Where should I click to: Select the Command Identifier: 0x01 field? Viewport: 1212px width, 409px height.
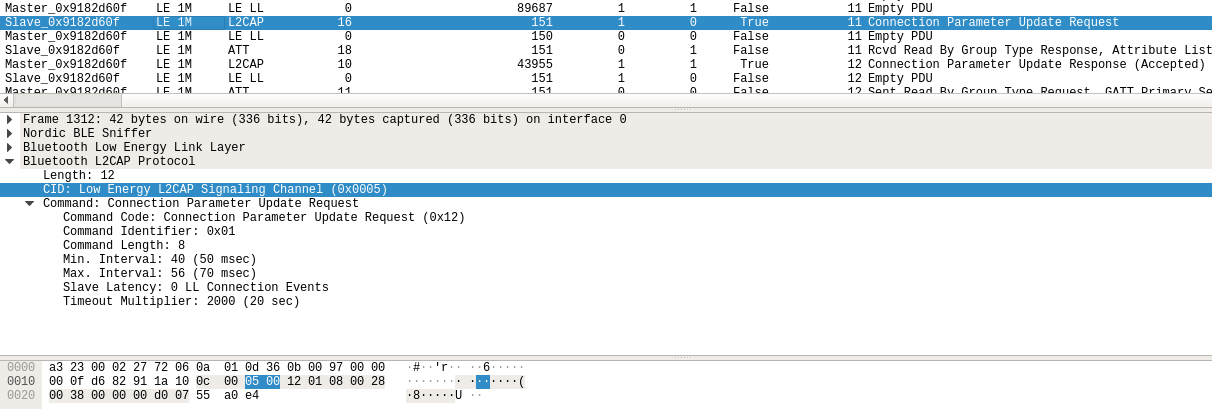click(x=149, y=232)
